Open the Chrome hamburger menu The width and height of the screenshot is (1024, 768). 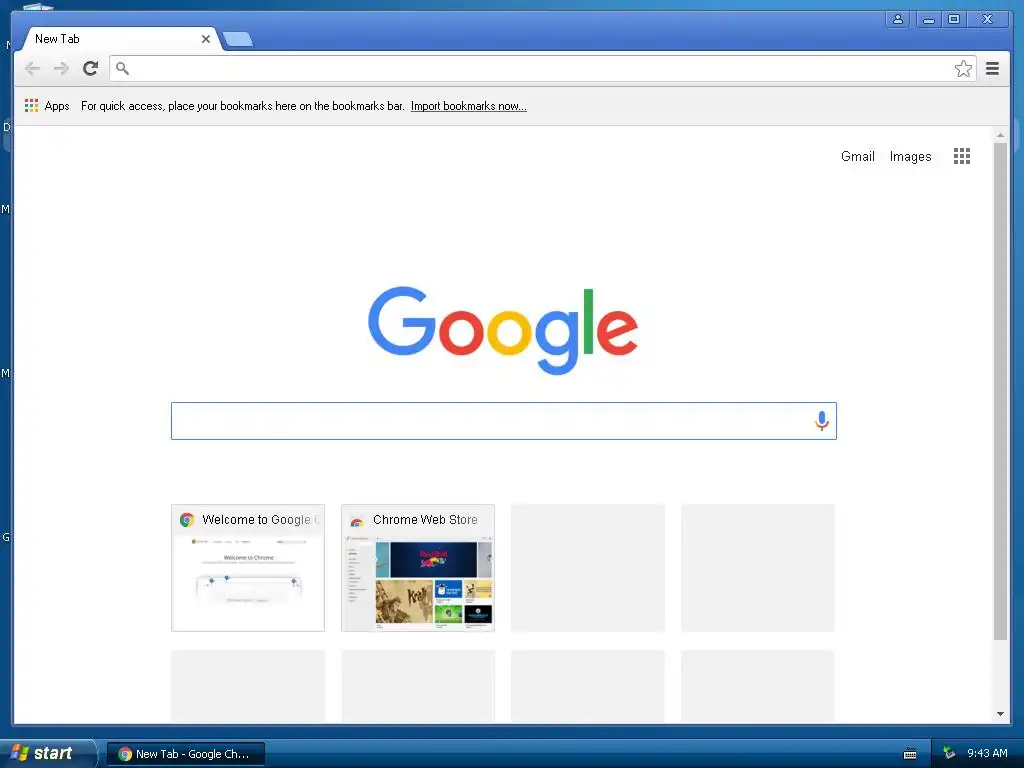(992, 69)
